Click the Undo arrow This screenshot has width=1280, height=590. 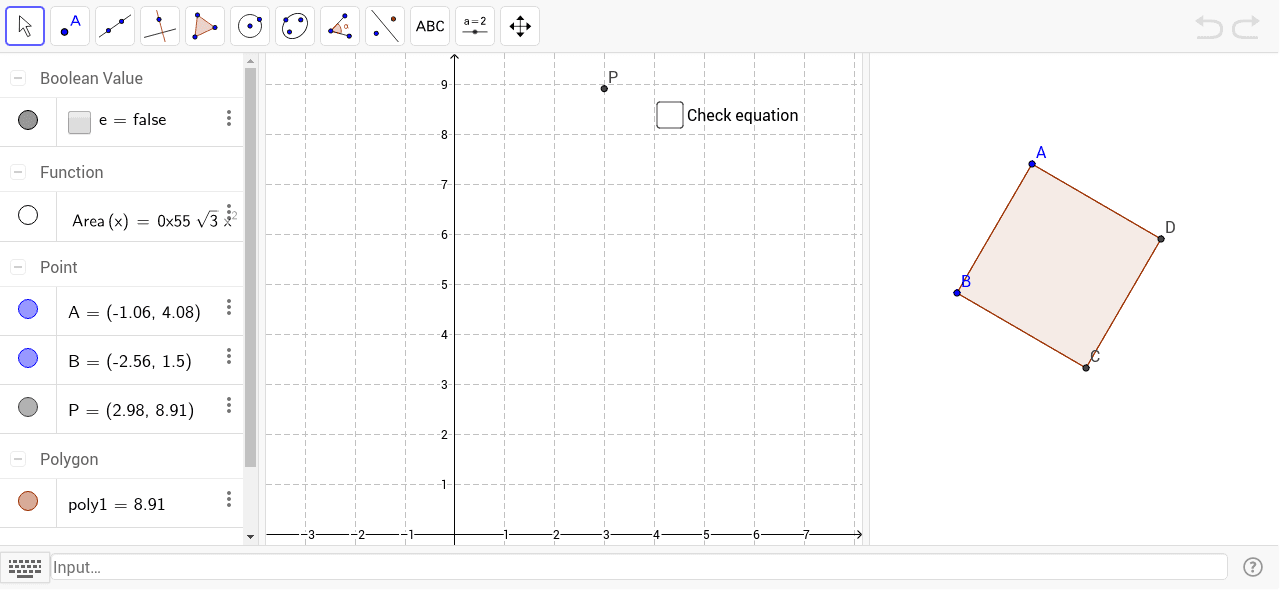pyautogui.click(x=1209, y=27)
